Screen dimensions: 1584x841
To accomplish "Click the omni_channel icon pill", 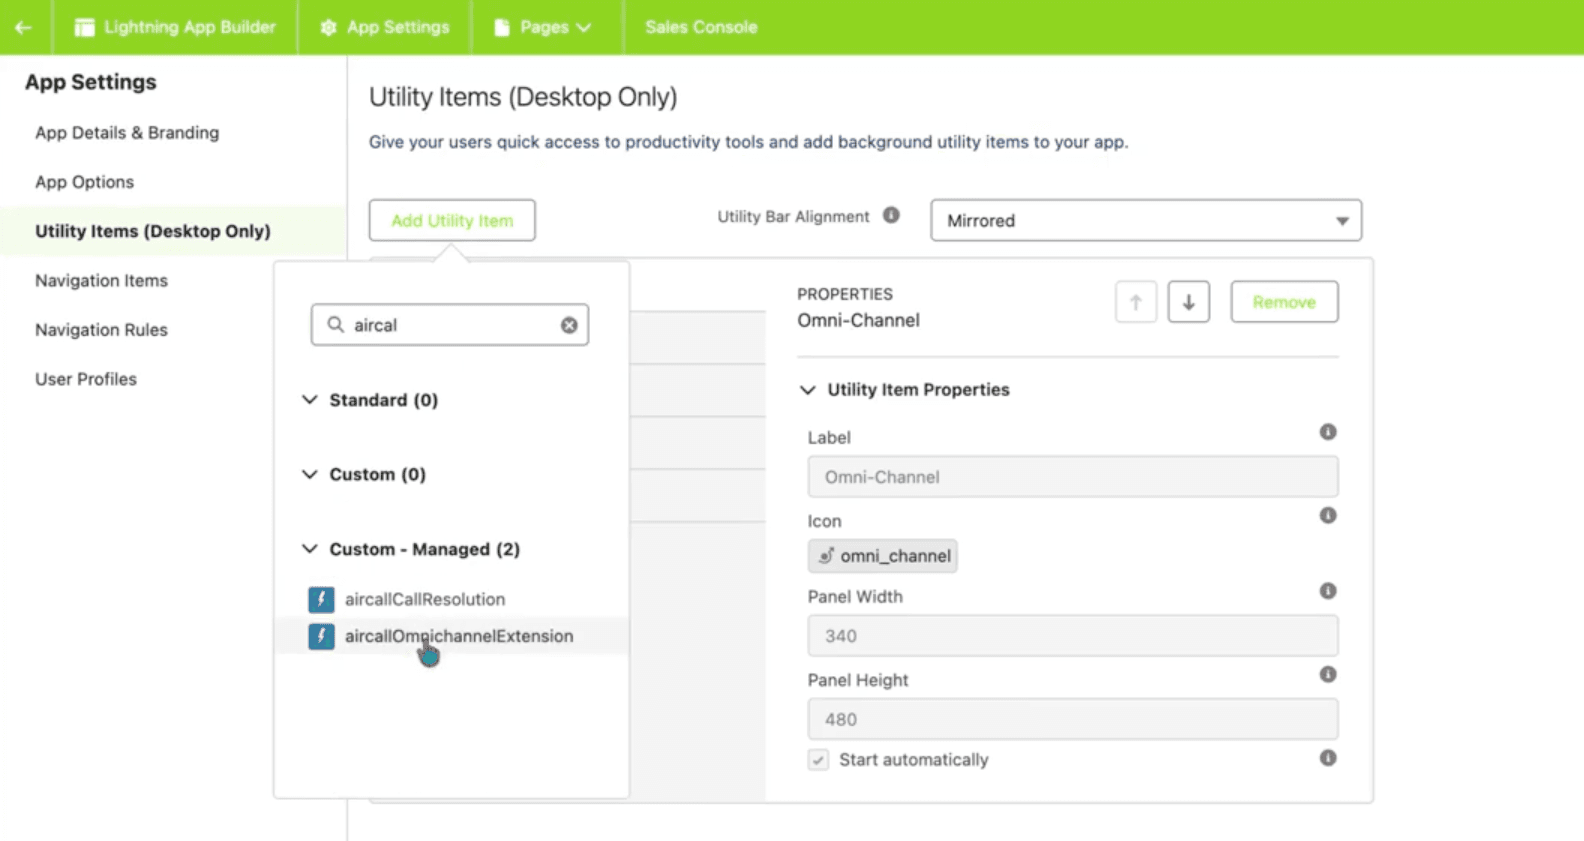I will point(882,556).
